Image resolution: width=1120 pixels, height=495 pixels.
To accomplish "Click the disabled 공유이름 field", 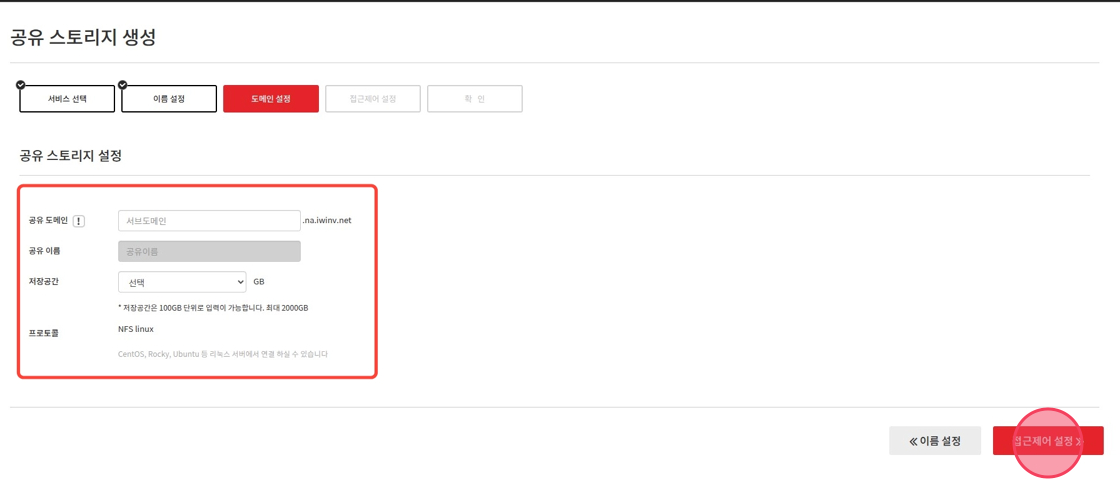I will click(x=209, y=251).
